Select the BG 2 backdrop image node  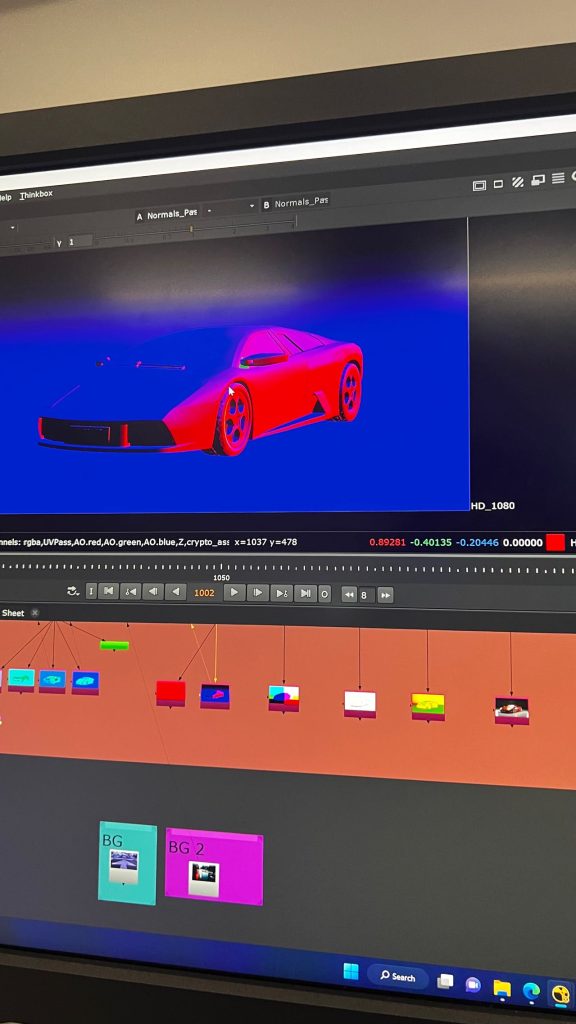coord(204,878)
